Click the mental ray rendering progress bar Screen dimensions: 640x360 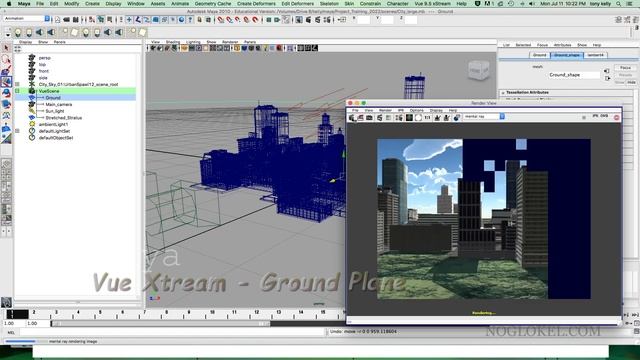pyautogui.click(x=26, y=341)
